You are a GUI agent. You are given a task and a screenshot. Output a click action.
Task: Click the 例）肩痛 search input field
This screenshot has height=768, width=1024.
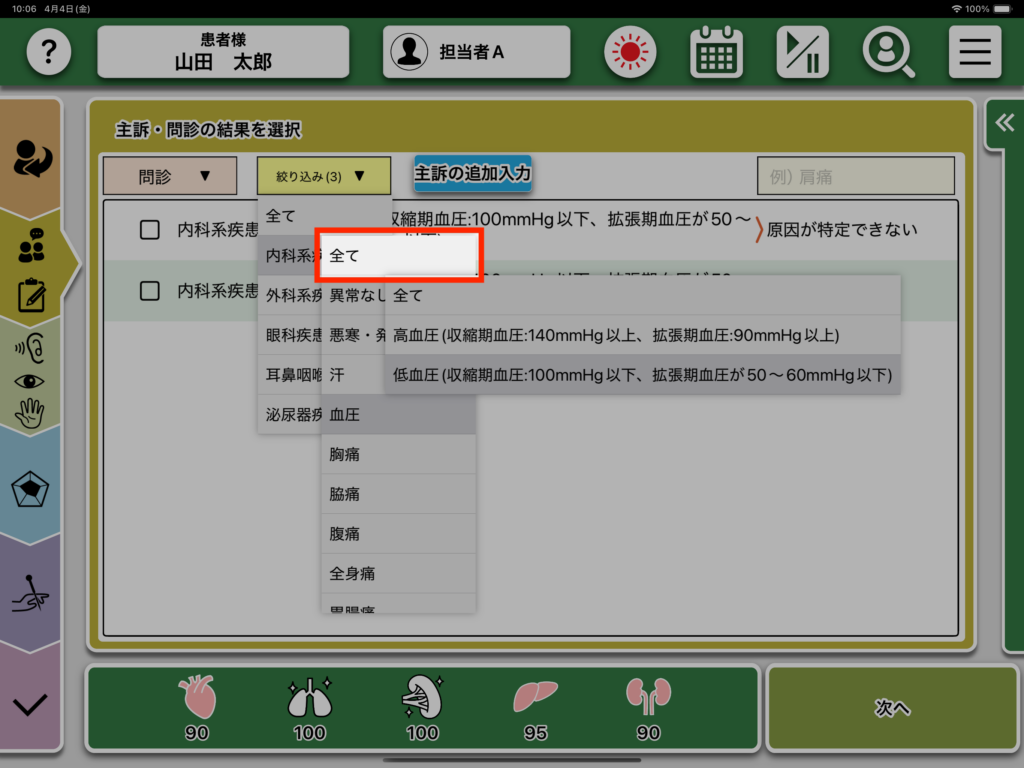855,176
